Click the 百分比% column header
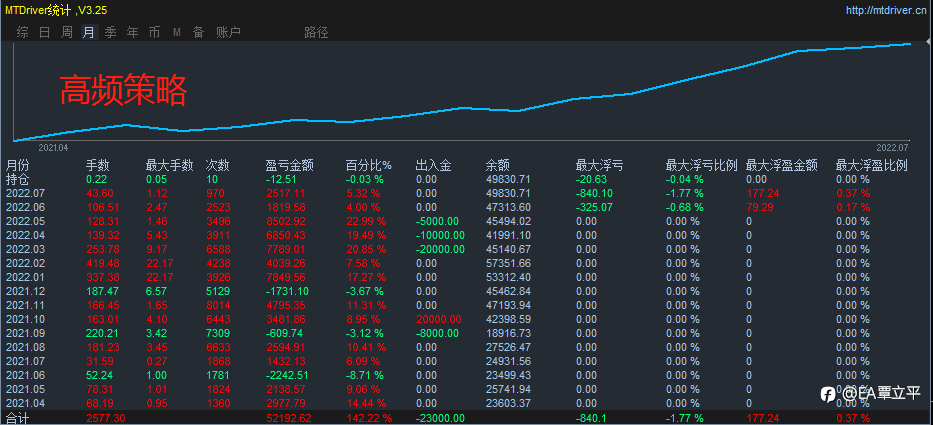This screenshot has width=933, height=425. pyautogui.click(x=369, y=165)
